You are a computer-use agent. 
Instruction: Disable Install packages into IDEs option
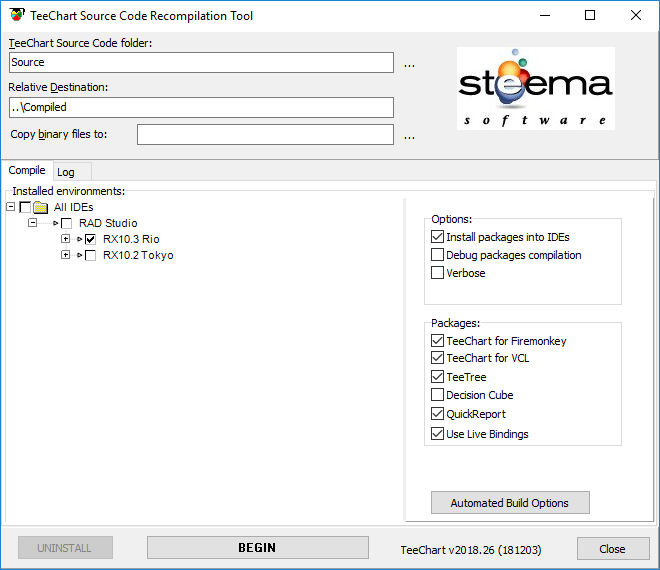[437, 237]
